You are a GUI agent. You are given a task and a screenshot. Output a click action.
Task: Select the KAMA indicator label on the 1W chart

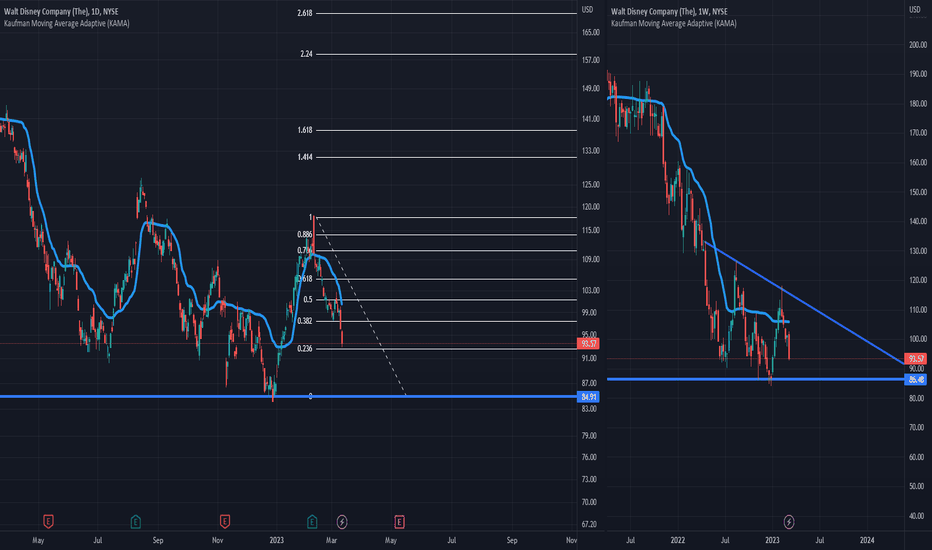(x=673, y=23)
